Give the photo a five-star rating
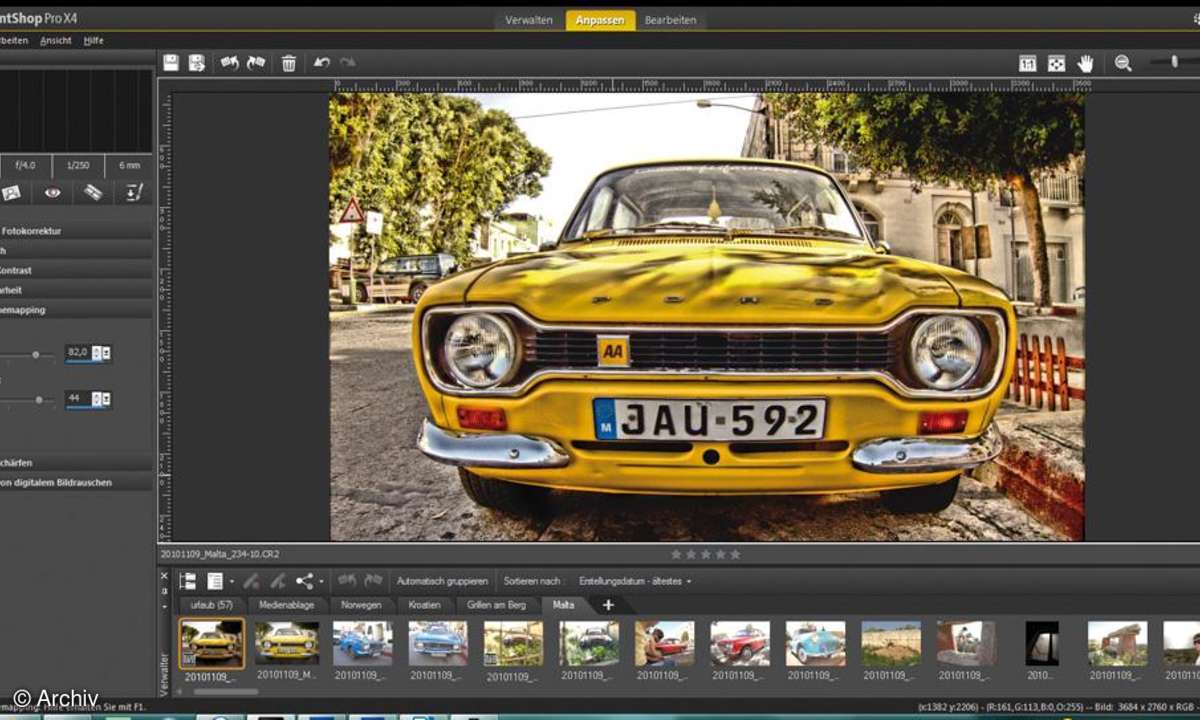Viewport: 1200px width, 720px height. coord(735,554)
